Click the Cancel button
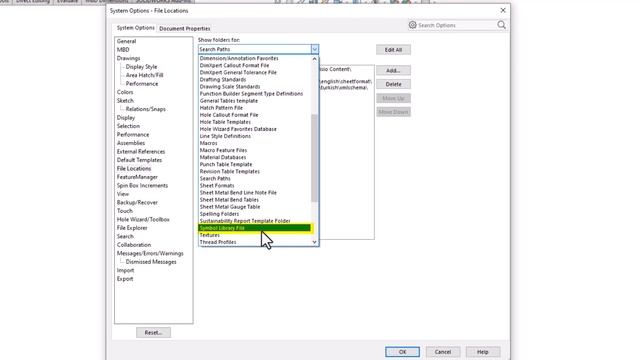The width and height of the screenshot is (640, 360). point(443,352)
